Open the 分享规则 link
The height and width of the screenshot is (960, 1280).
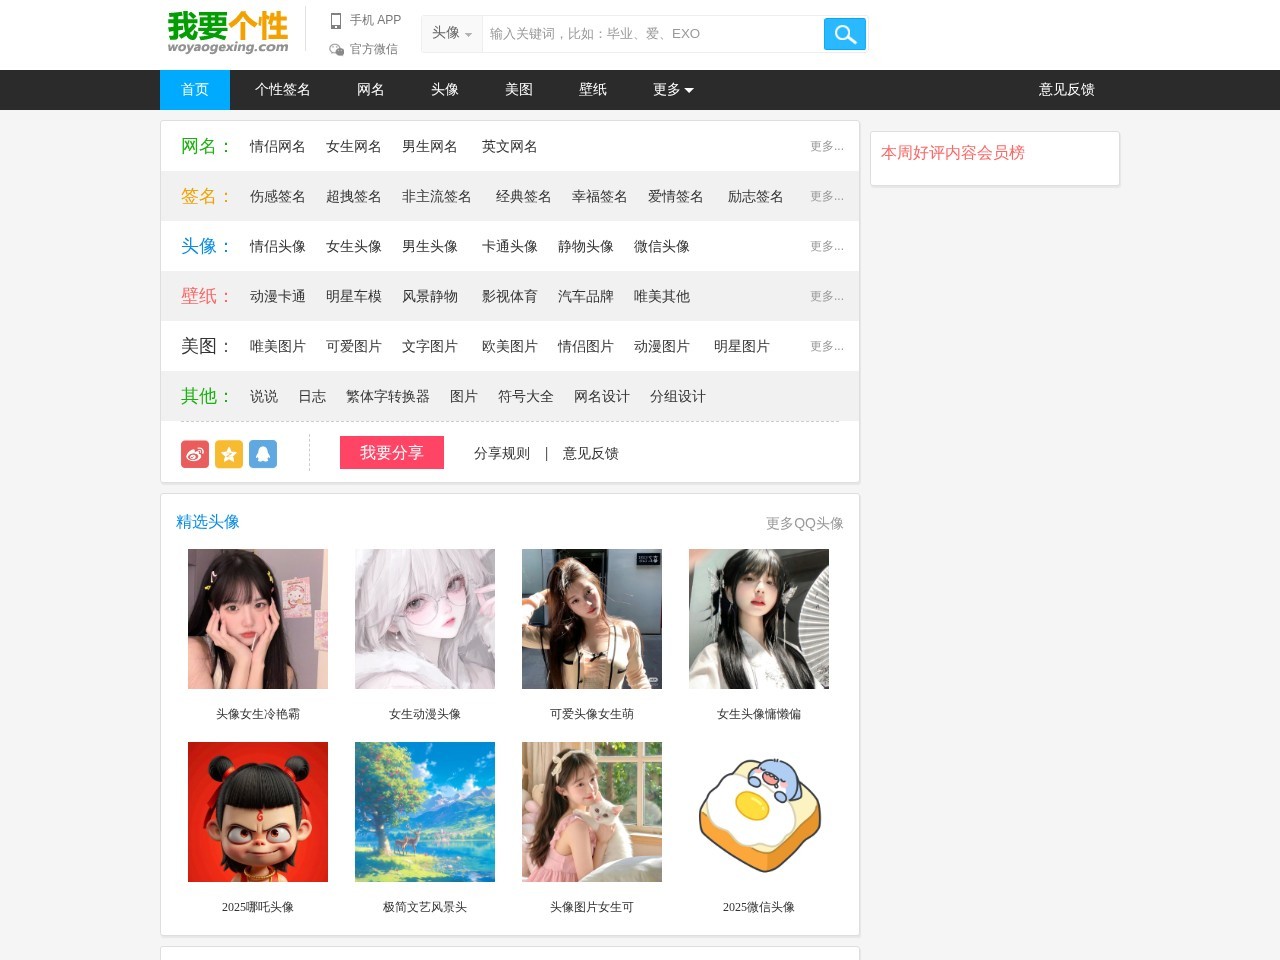501,453
